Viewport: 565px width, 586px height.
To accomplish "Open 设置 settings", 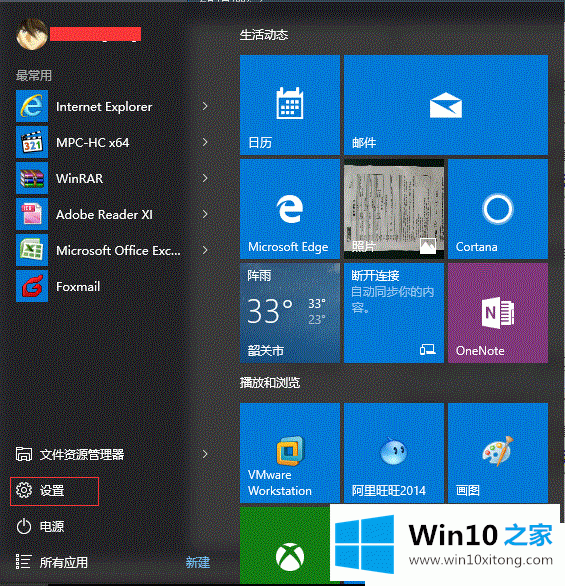I will point(55,491).
